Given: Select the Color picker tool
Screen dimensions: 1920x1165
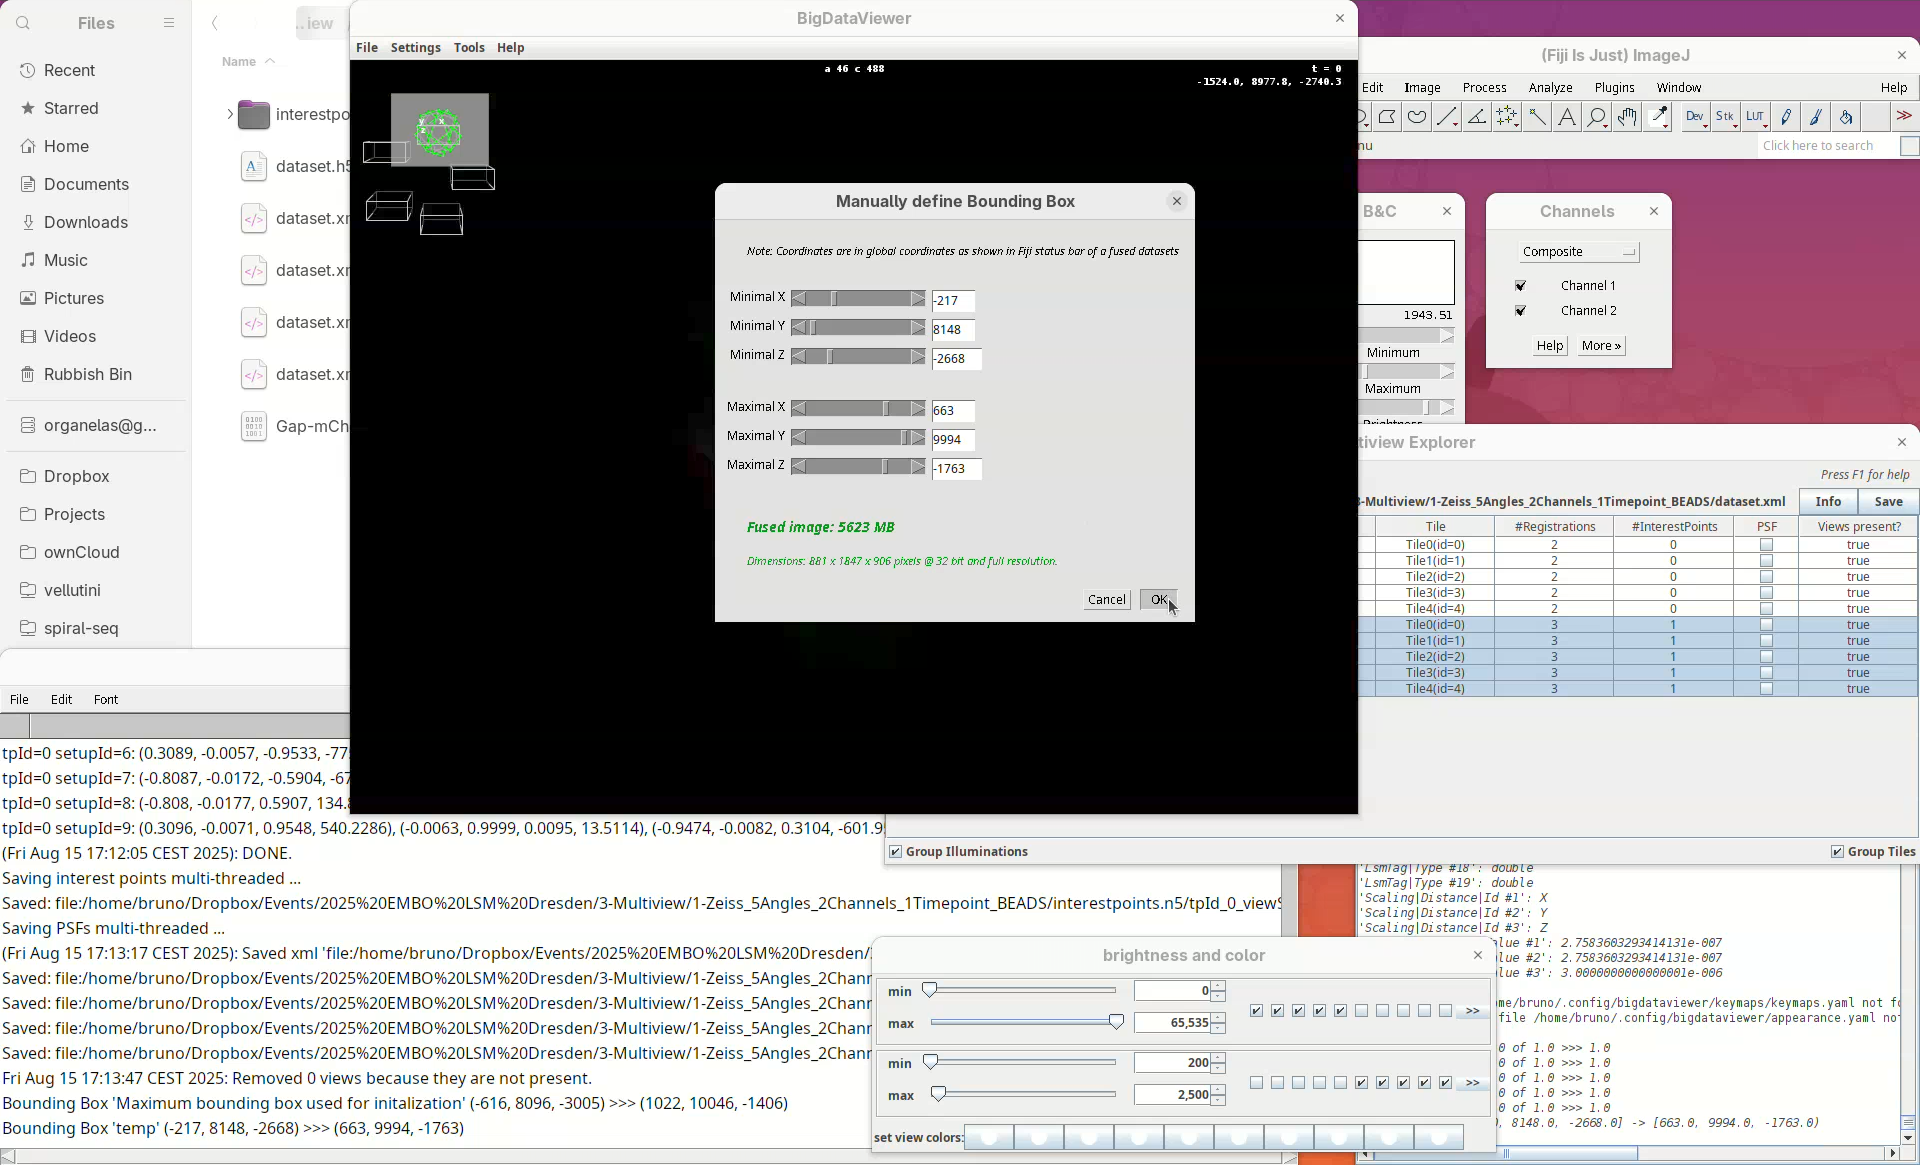Looking at the screenshot, I should 1659,118.
